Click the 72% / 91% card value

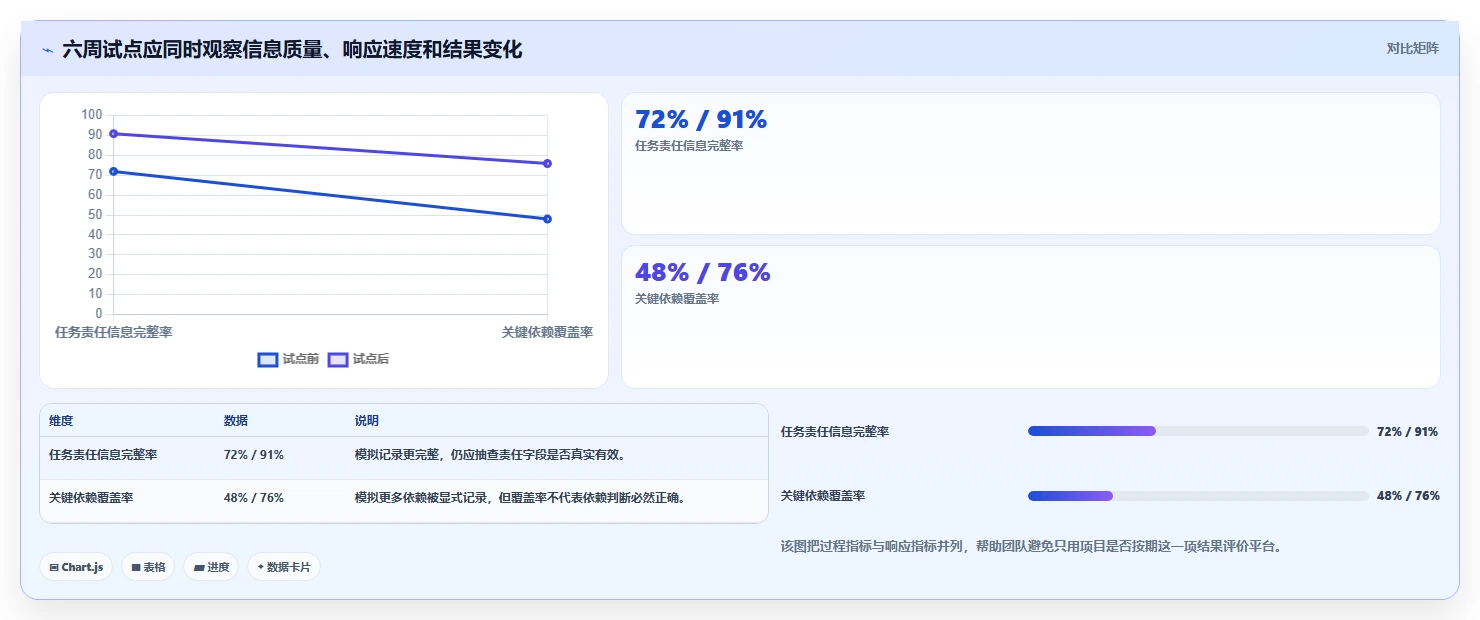(x=701, y=120)
